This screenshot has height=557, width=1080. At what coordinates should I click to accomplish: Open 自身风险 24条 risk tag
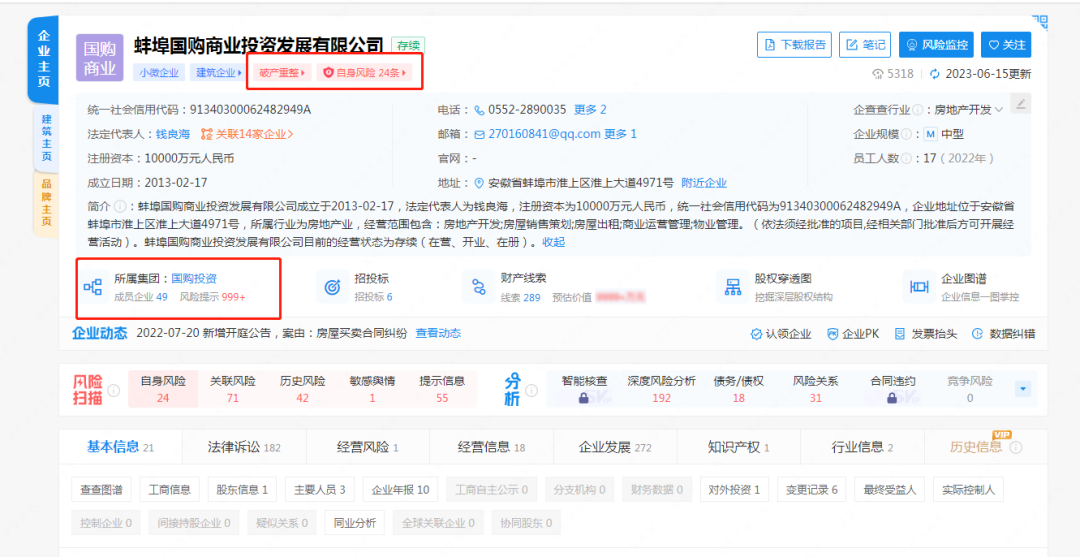[x=364, y=72]
